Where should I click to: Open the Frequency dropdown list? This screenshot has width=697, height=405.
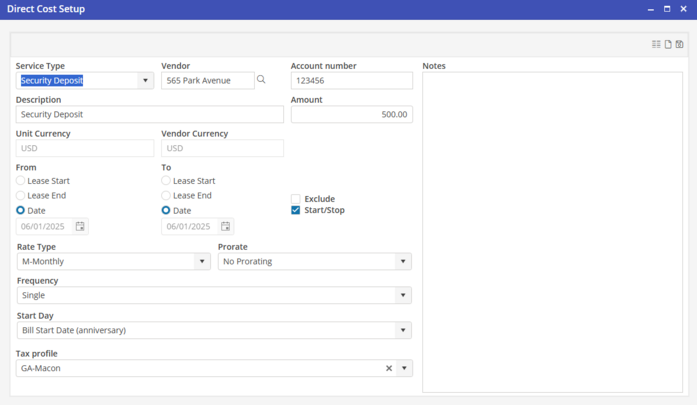point(403,296)
